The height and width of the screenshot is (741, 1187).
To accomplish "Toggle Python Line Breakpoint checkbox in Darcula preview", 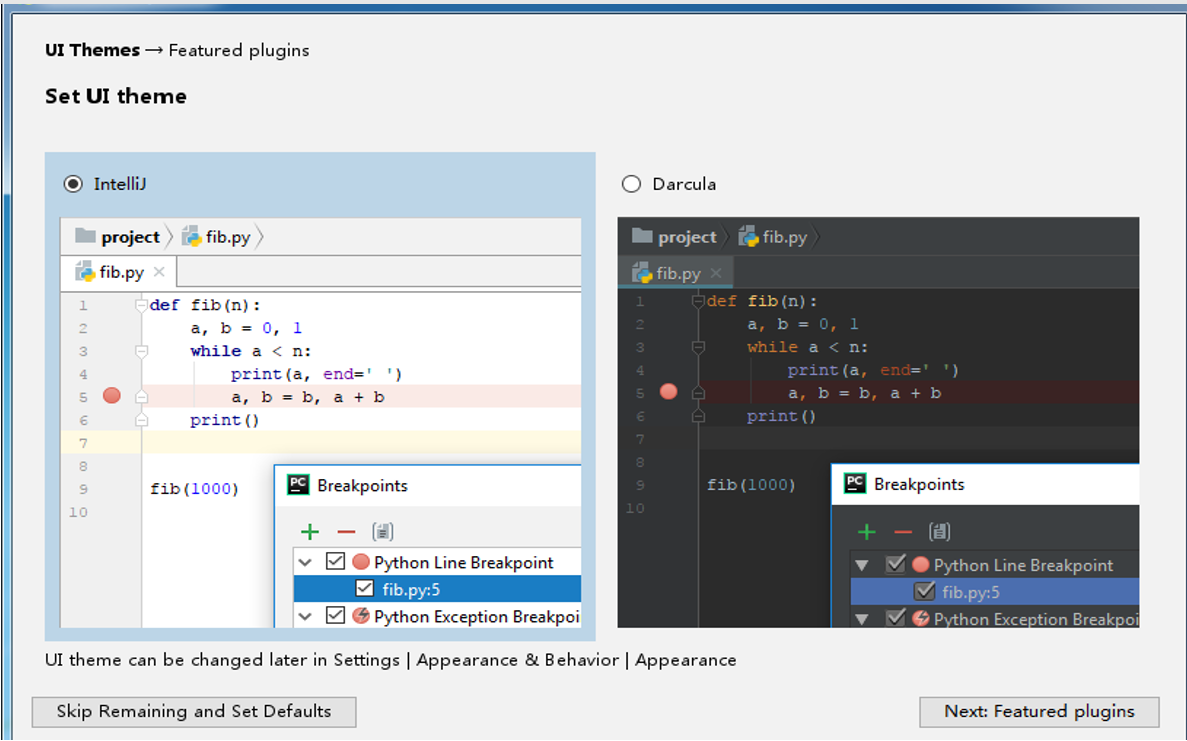I will point(896,565).
